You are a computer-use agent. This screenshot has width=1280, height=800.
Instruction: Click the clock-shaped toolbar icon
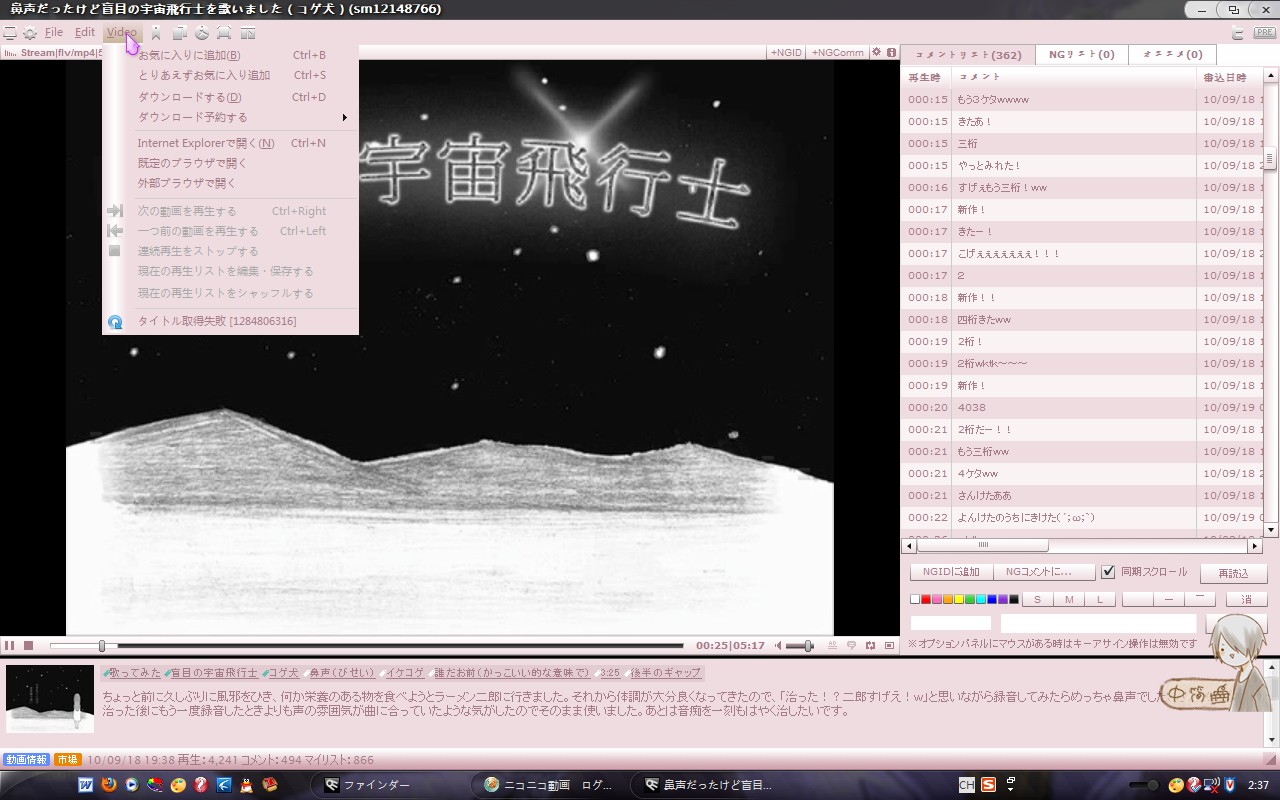(201, 33)
